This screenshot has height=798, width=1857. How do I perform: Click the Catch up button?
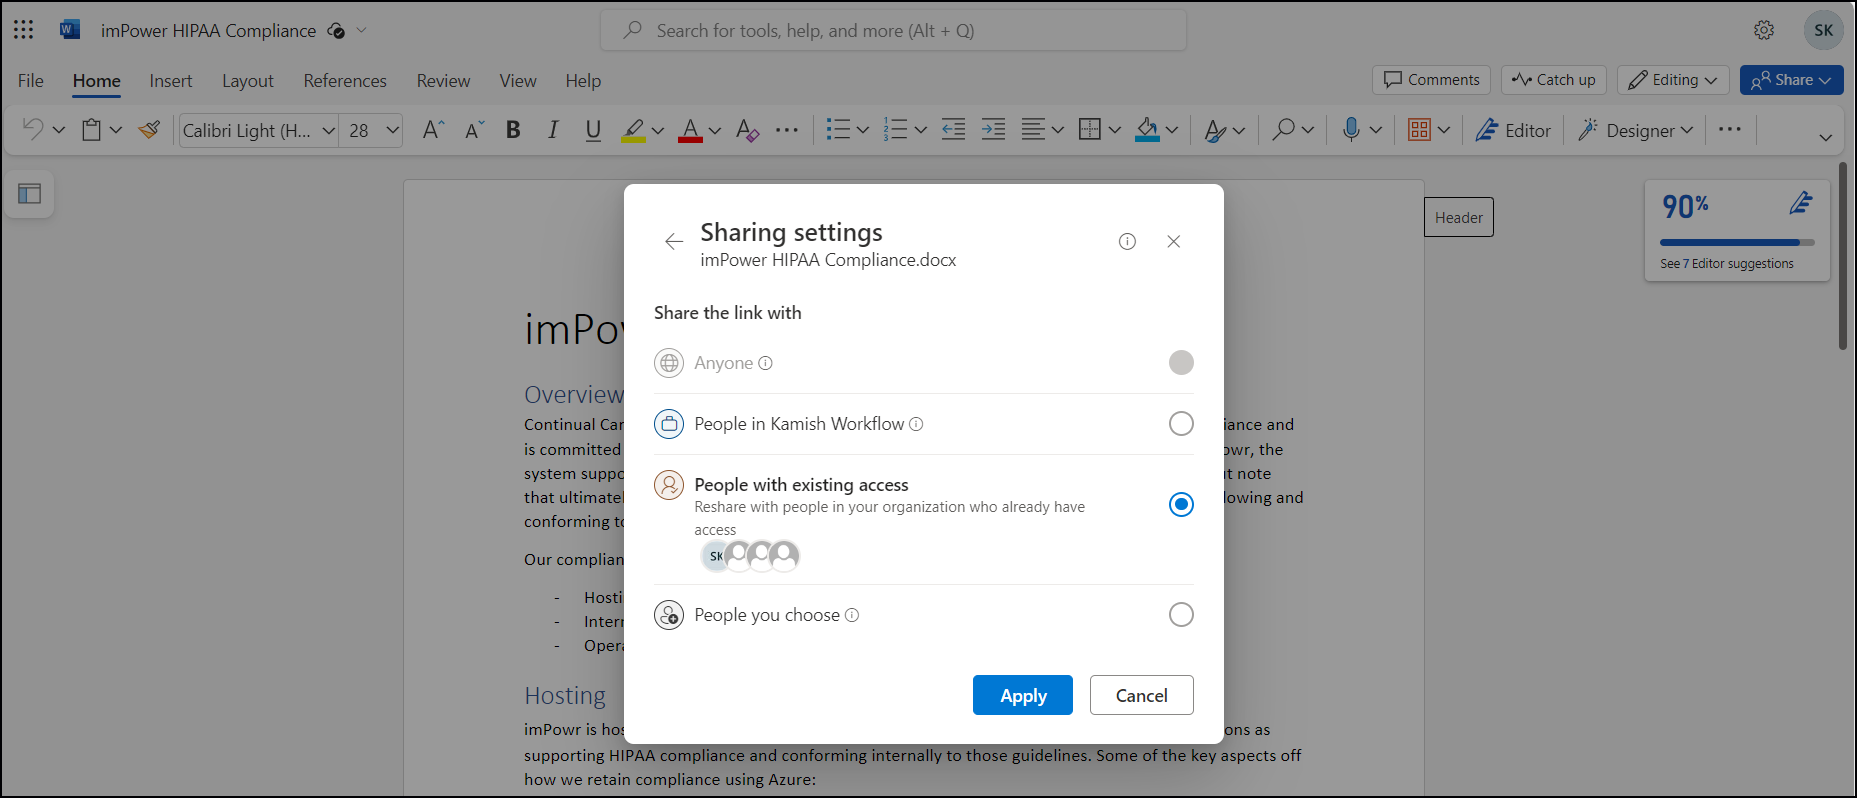1554,80
